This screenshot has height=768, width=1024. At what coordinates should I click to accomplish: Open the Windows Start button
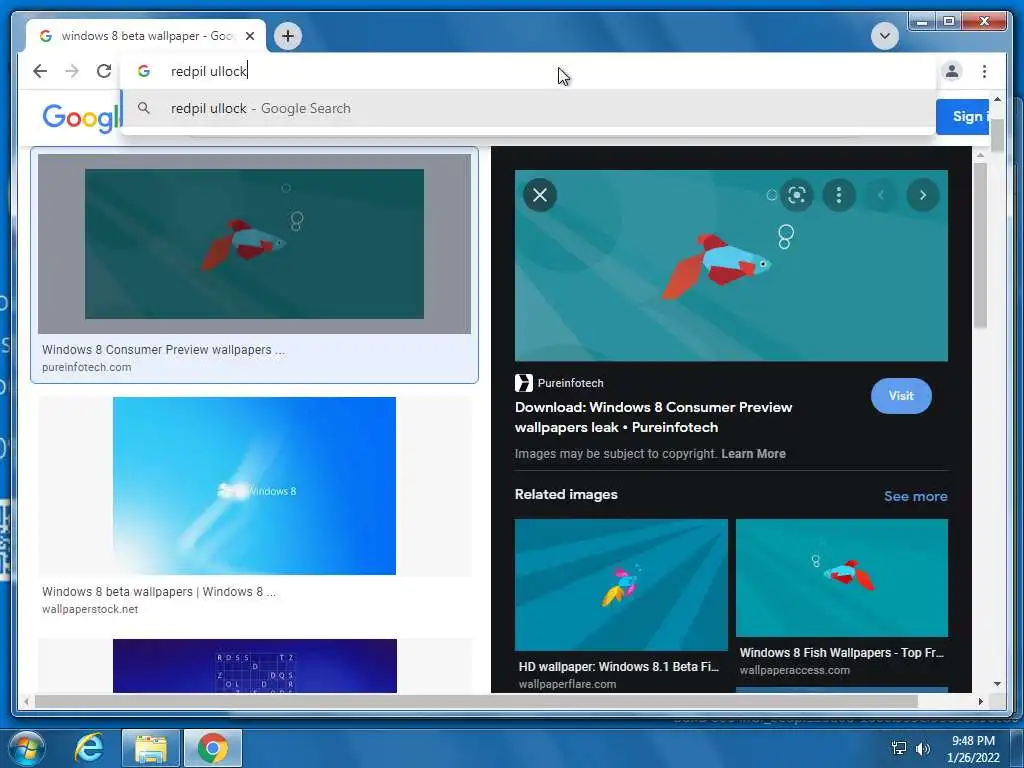pyautogui.click(x=25, y=748)
